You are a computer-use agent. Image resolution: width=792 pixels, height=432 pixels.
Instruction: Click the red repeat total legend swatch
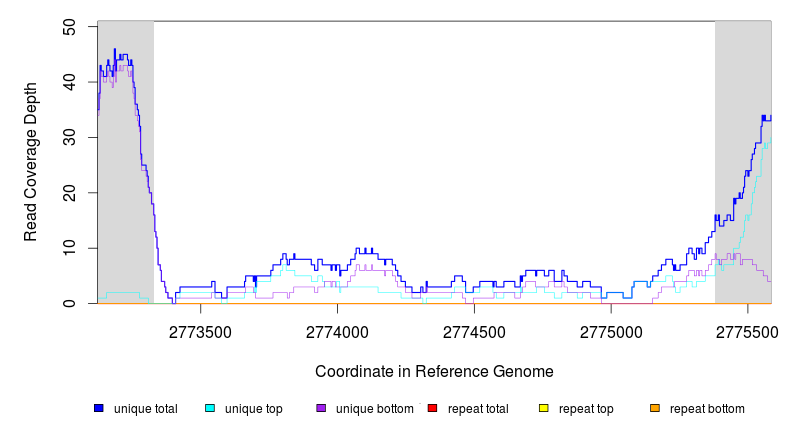pyautogui.click(x=432, y=409)
